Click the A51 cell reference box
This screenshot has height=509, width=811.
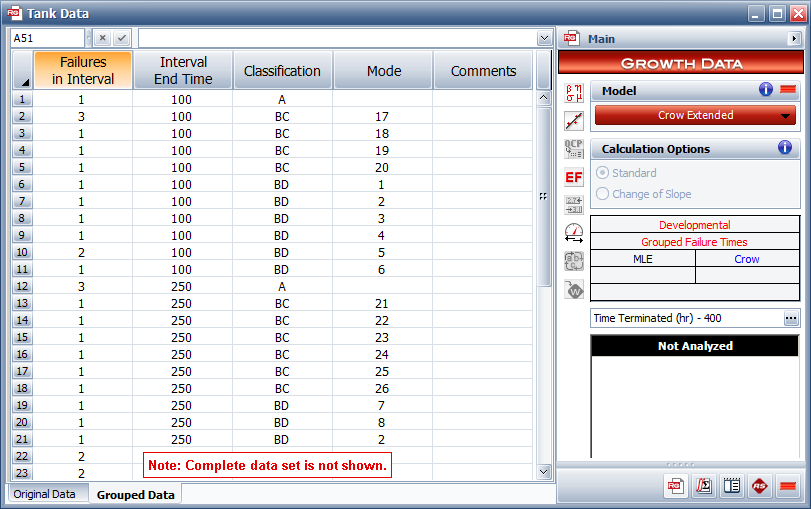[x=48, y=38]
